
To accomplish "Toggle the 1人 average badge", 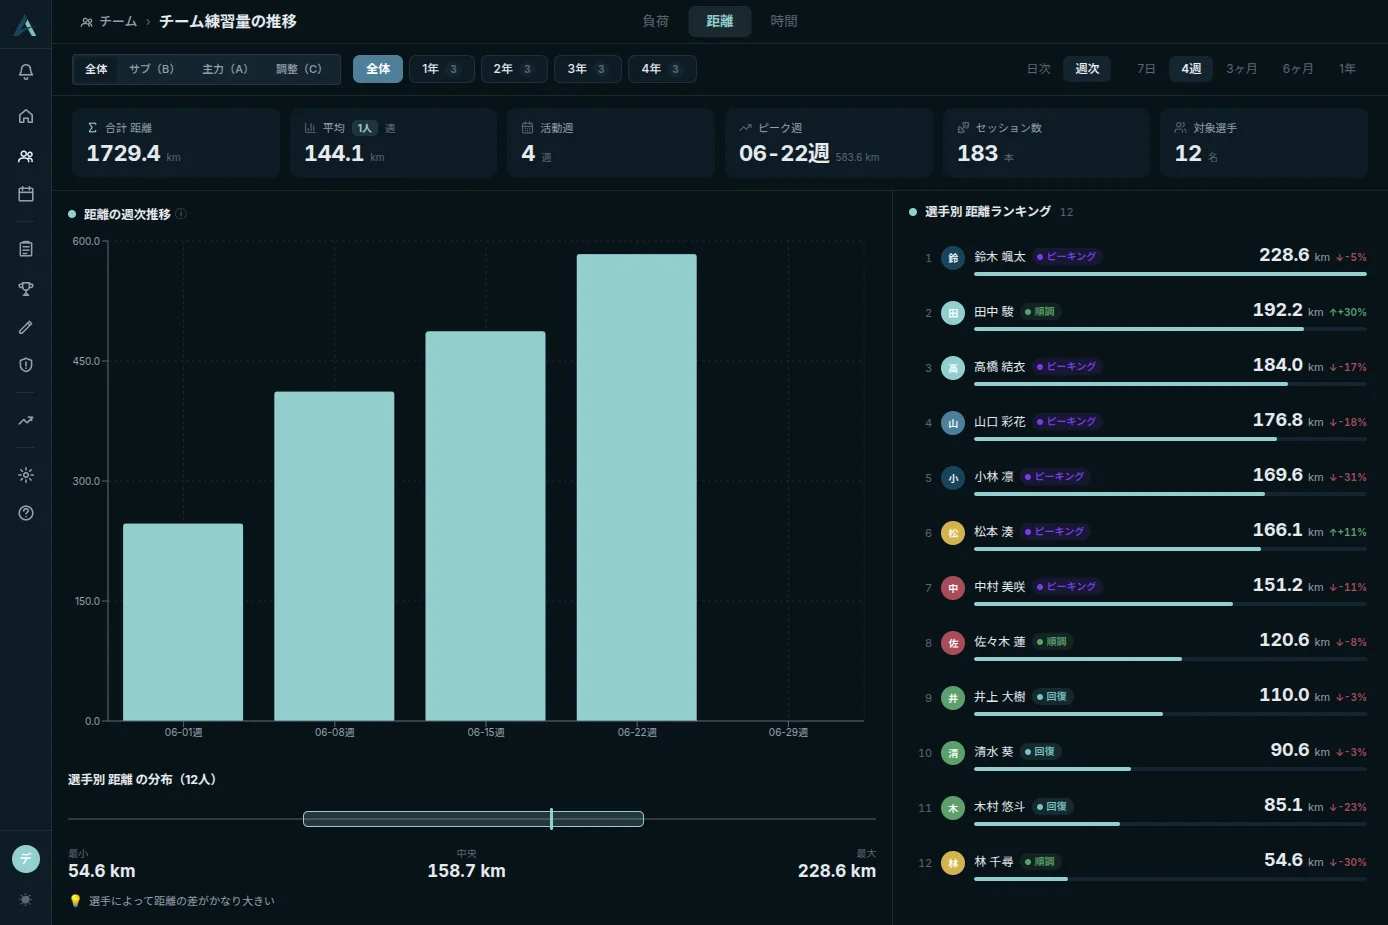I will point(364,128).
